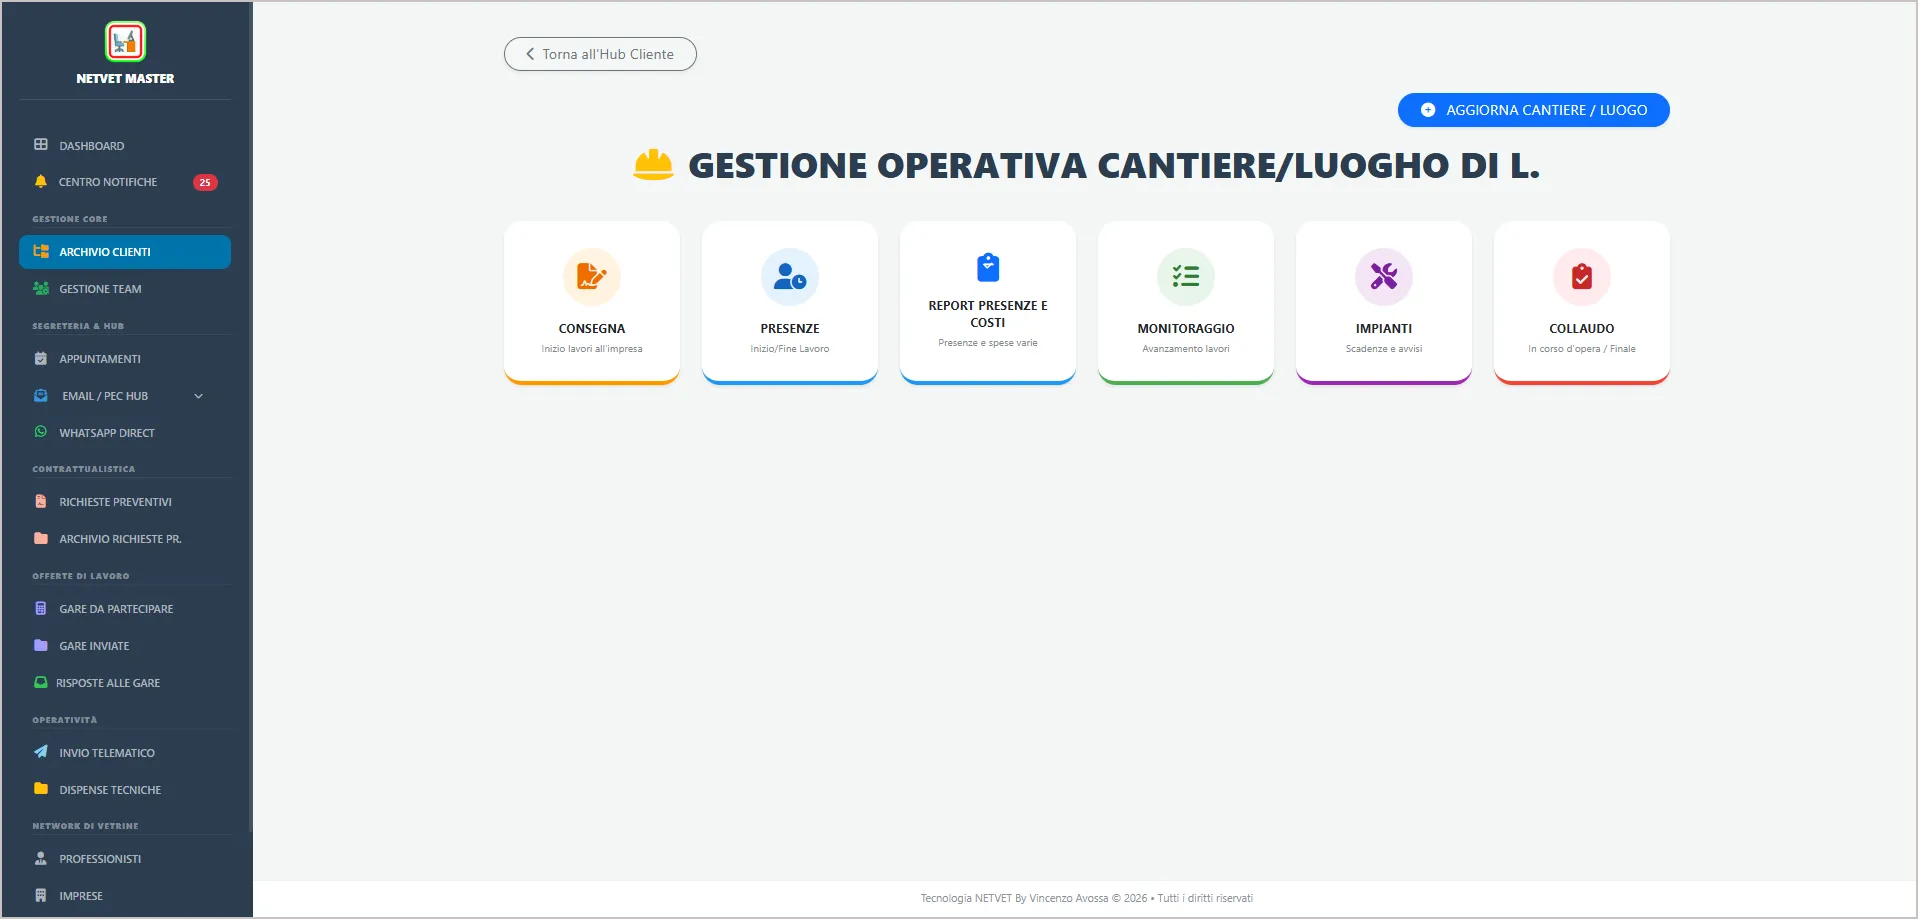The height and width of the screenshot is (919, 1918).
Task: Click the NETVET MASTER logo icon
Action: point(125,42)
